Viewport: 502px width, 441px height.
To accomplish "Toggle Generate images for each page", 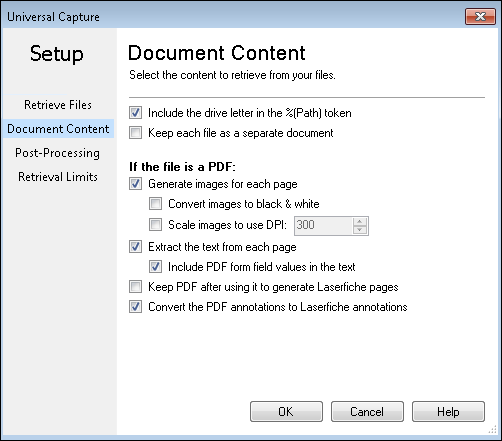I will point(135,184).
